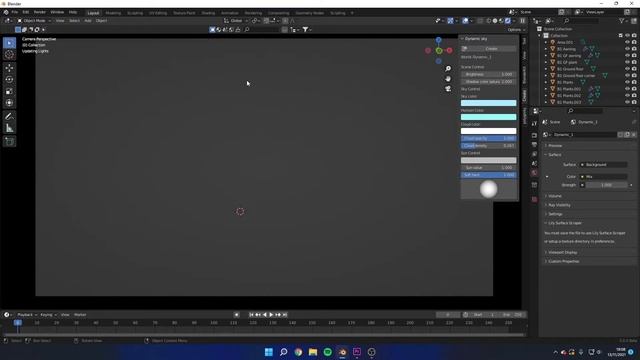Select the Select Box tool
Viewport: 640px width, 360px height.
point(9,43)
